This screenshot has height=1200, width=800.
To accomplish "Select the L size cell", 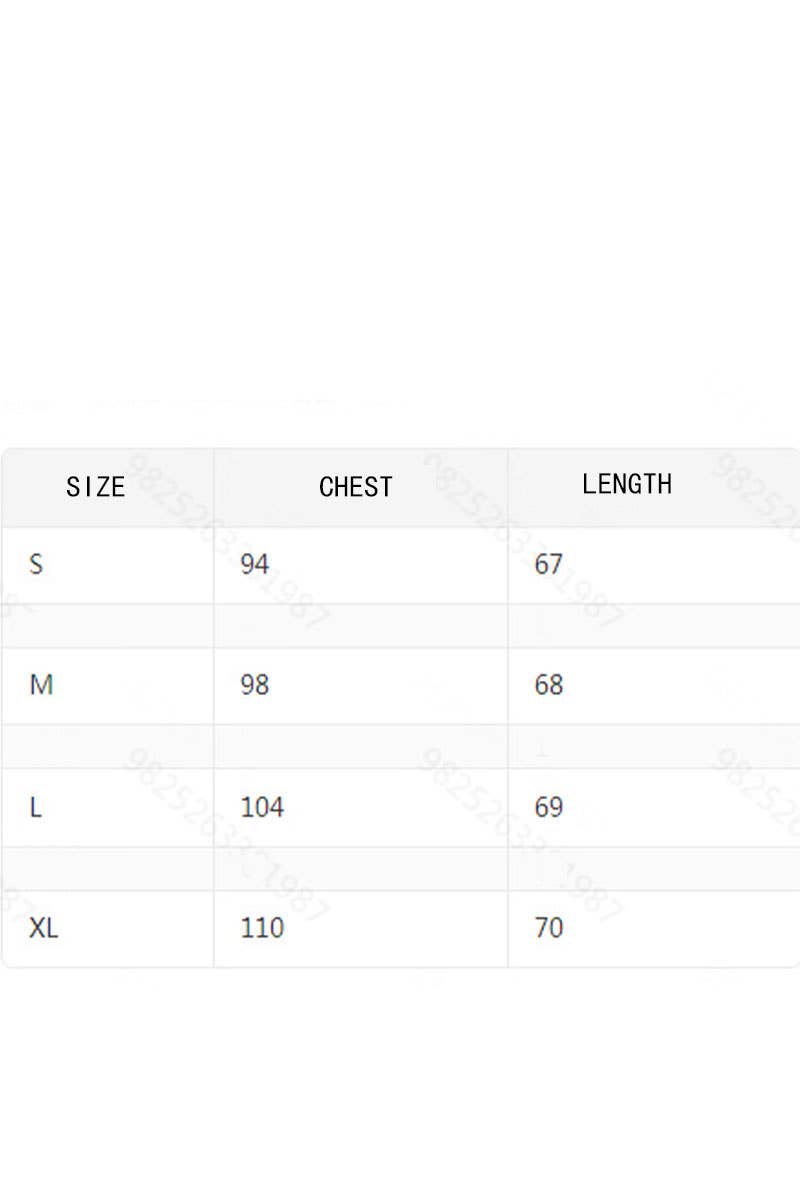I will click(x=36, y=807).
